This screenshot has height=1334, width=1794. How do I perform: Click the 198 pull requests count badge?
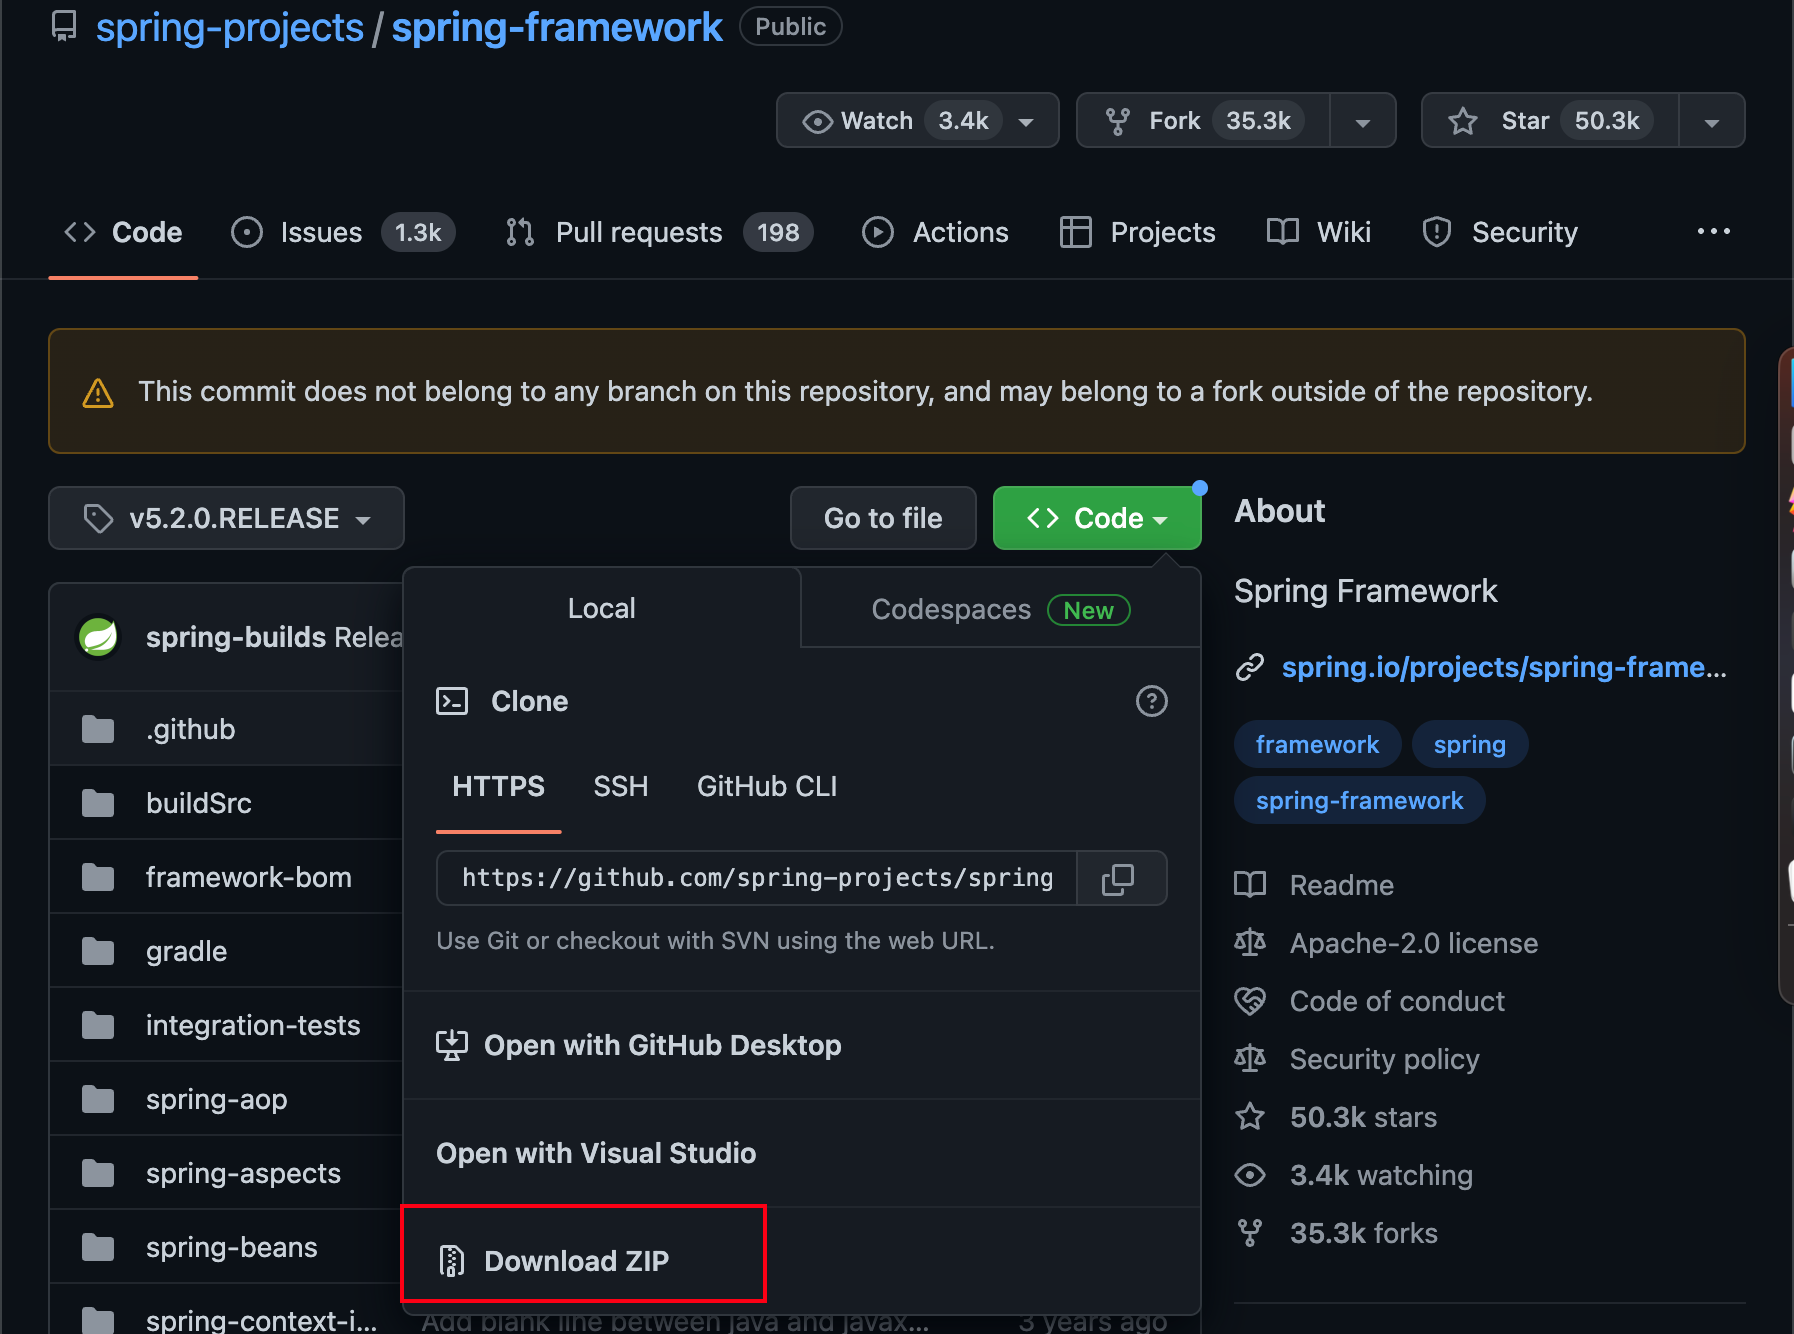coord(778,232)
